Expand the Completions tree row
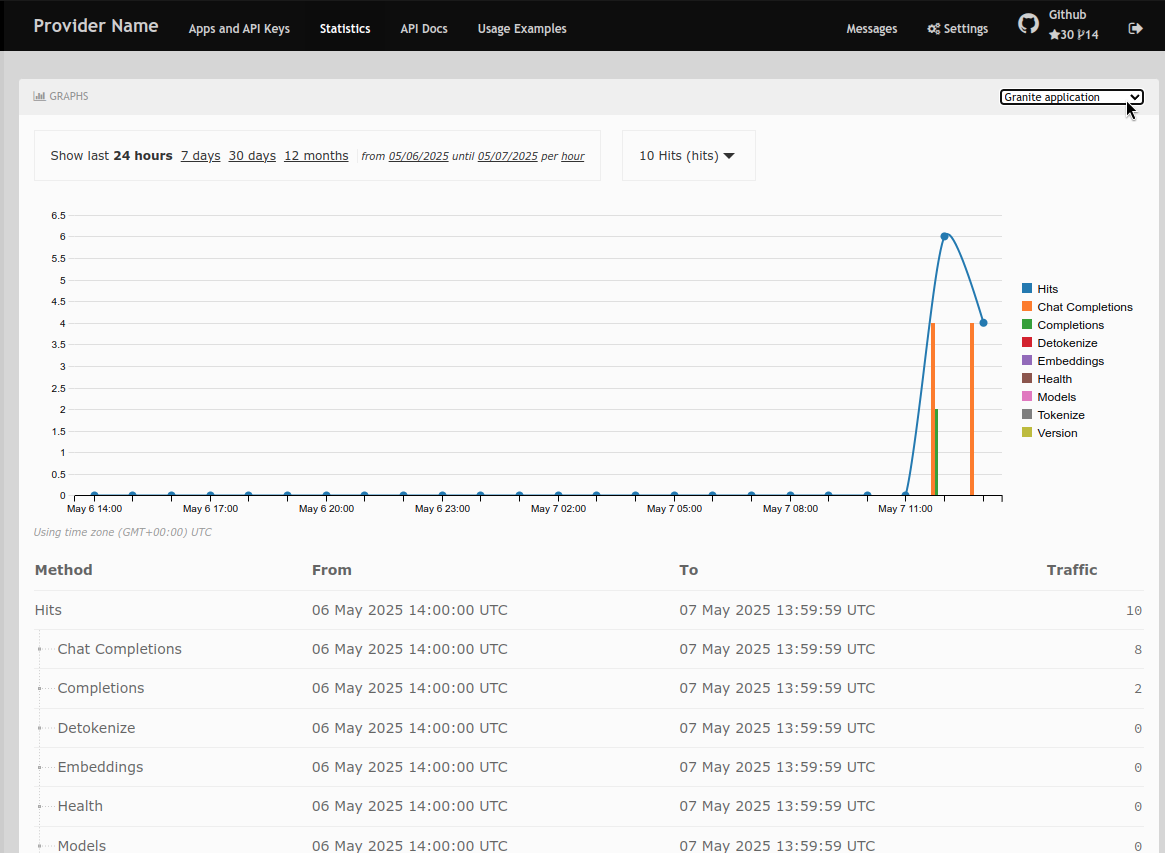Viewport: 1165px width, 853px height. [x=41, y=688]
